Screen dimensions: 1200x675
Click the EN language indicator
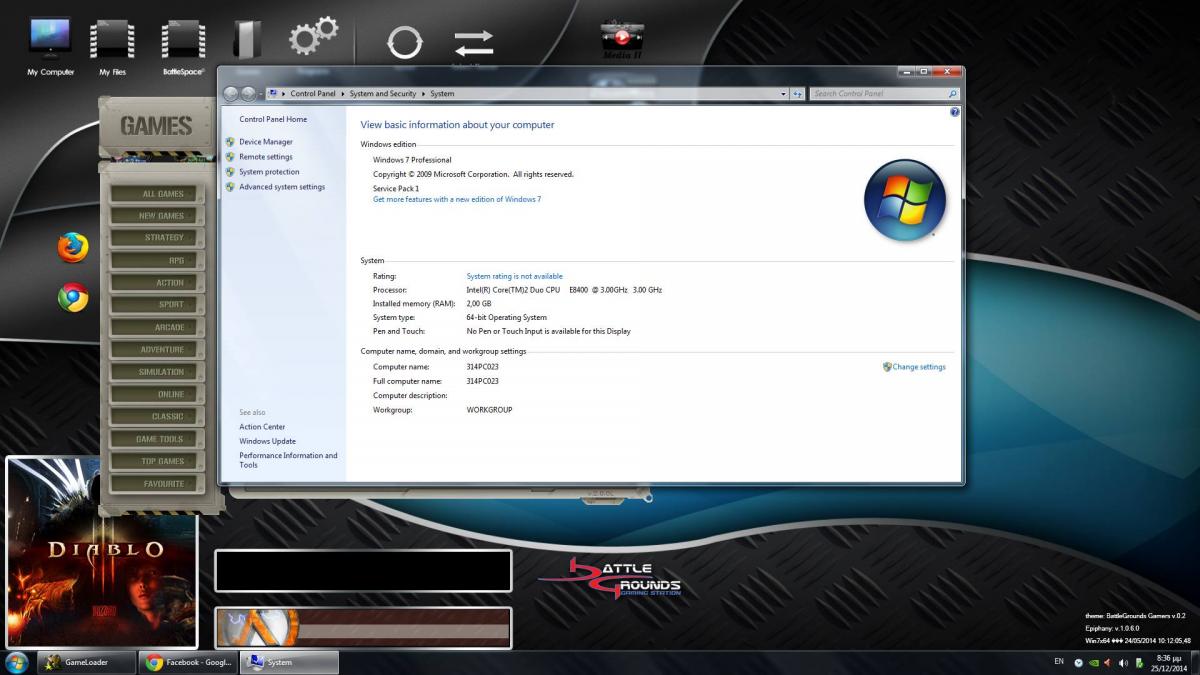[x=1059, y=662]
